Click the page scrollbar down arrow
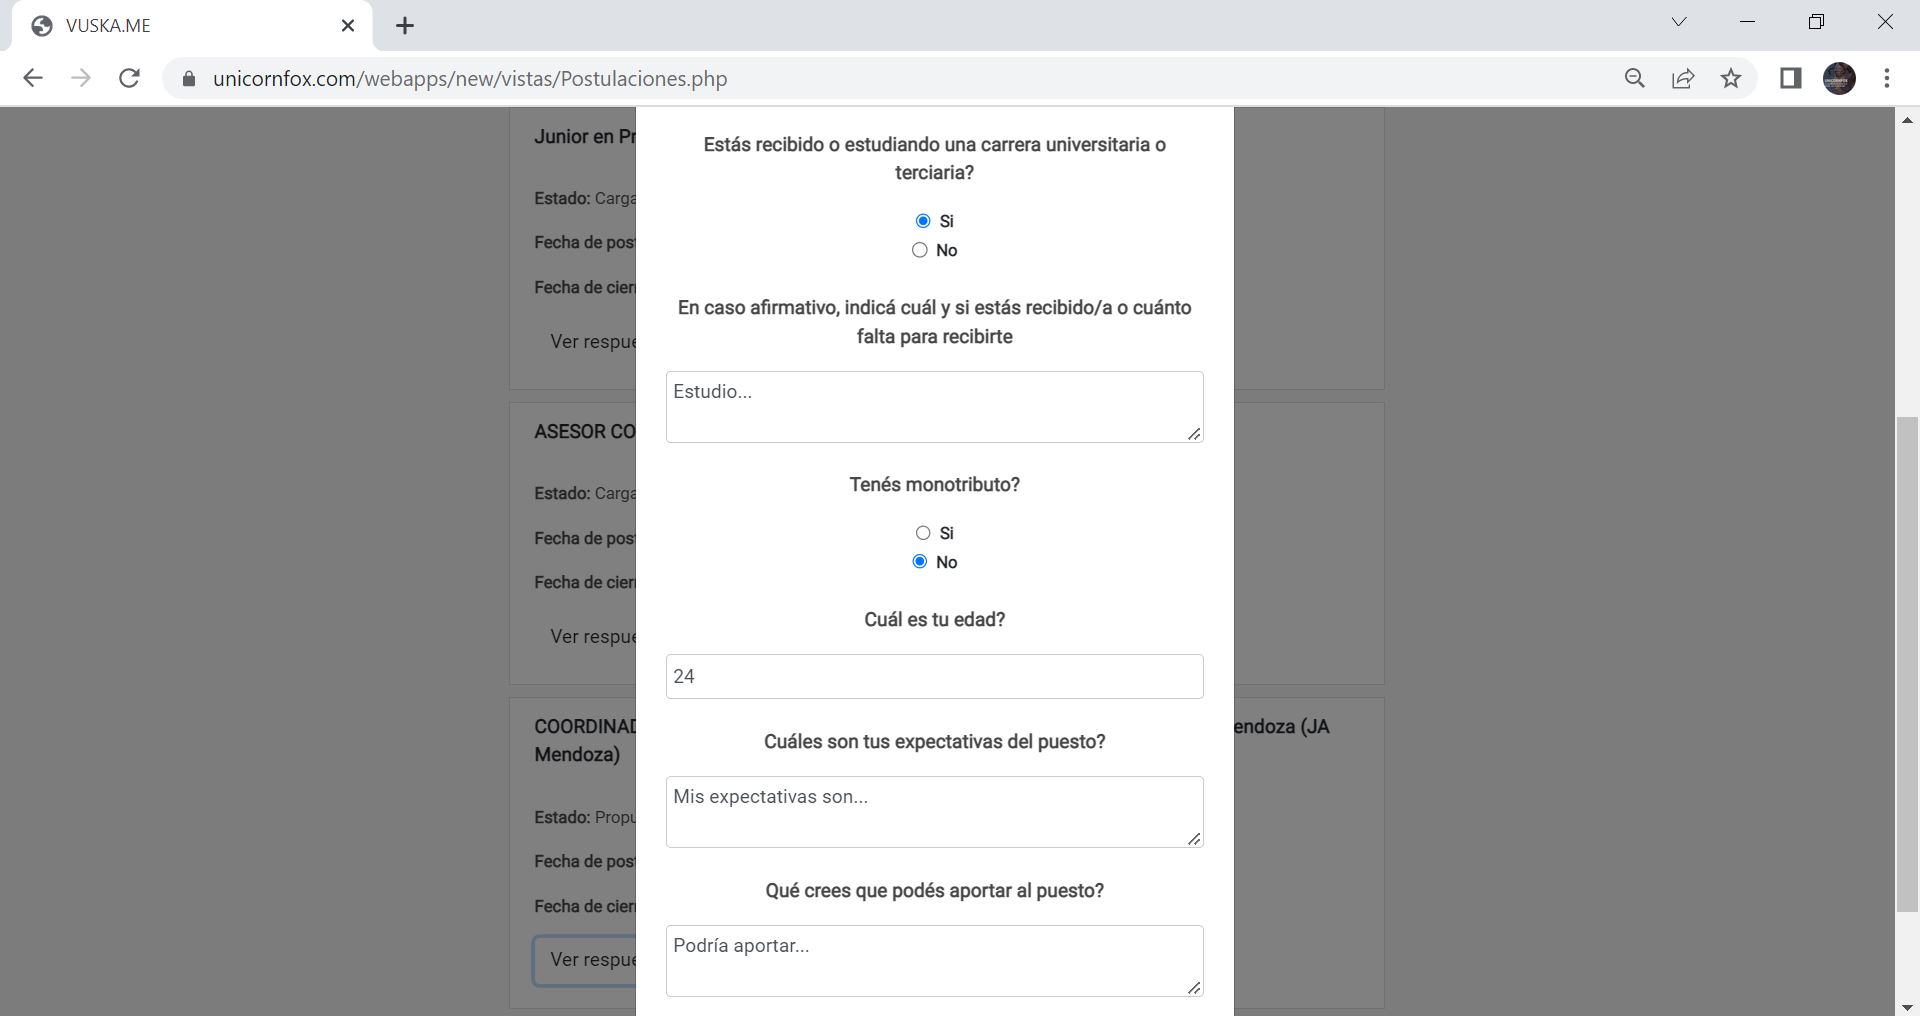The image size is (1920, 1016). coord(1907,1006)
